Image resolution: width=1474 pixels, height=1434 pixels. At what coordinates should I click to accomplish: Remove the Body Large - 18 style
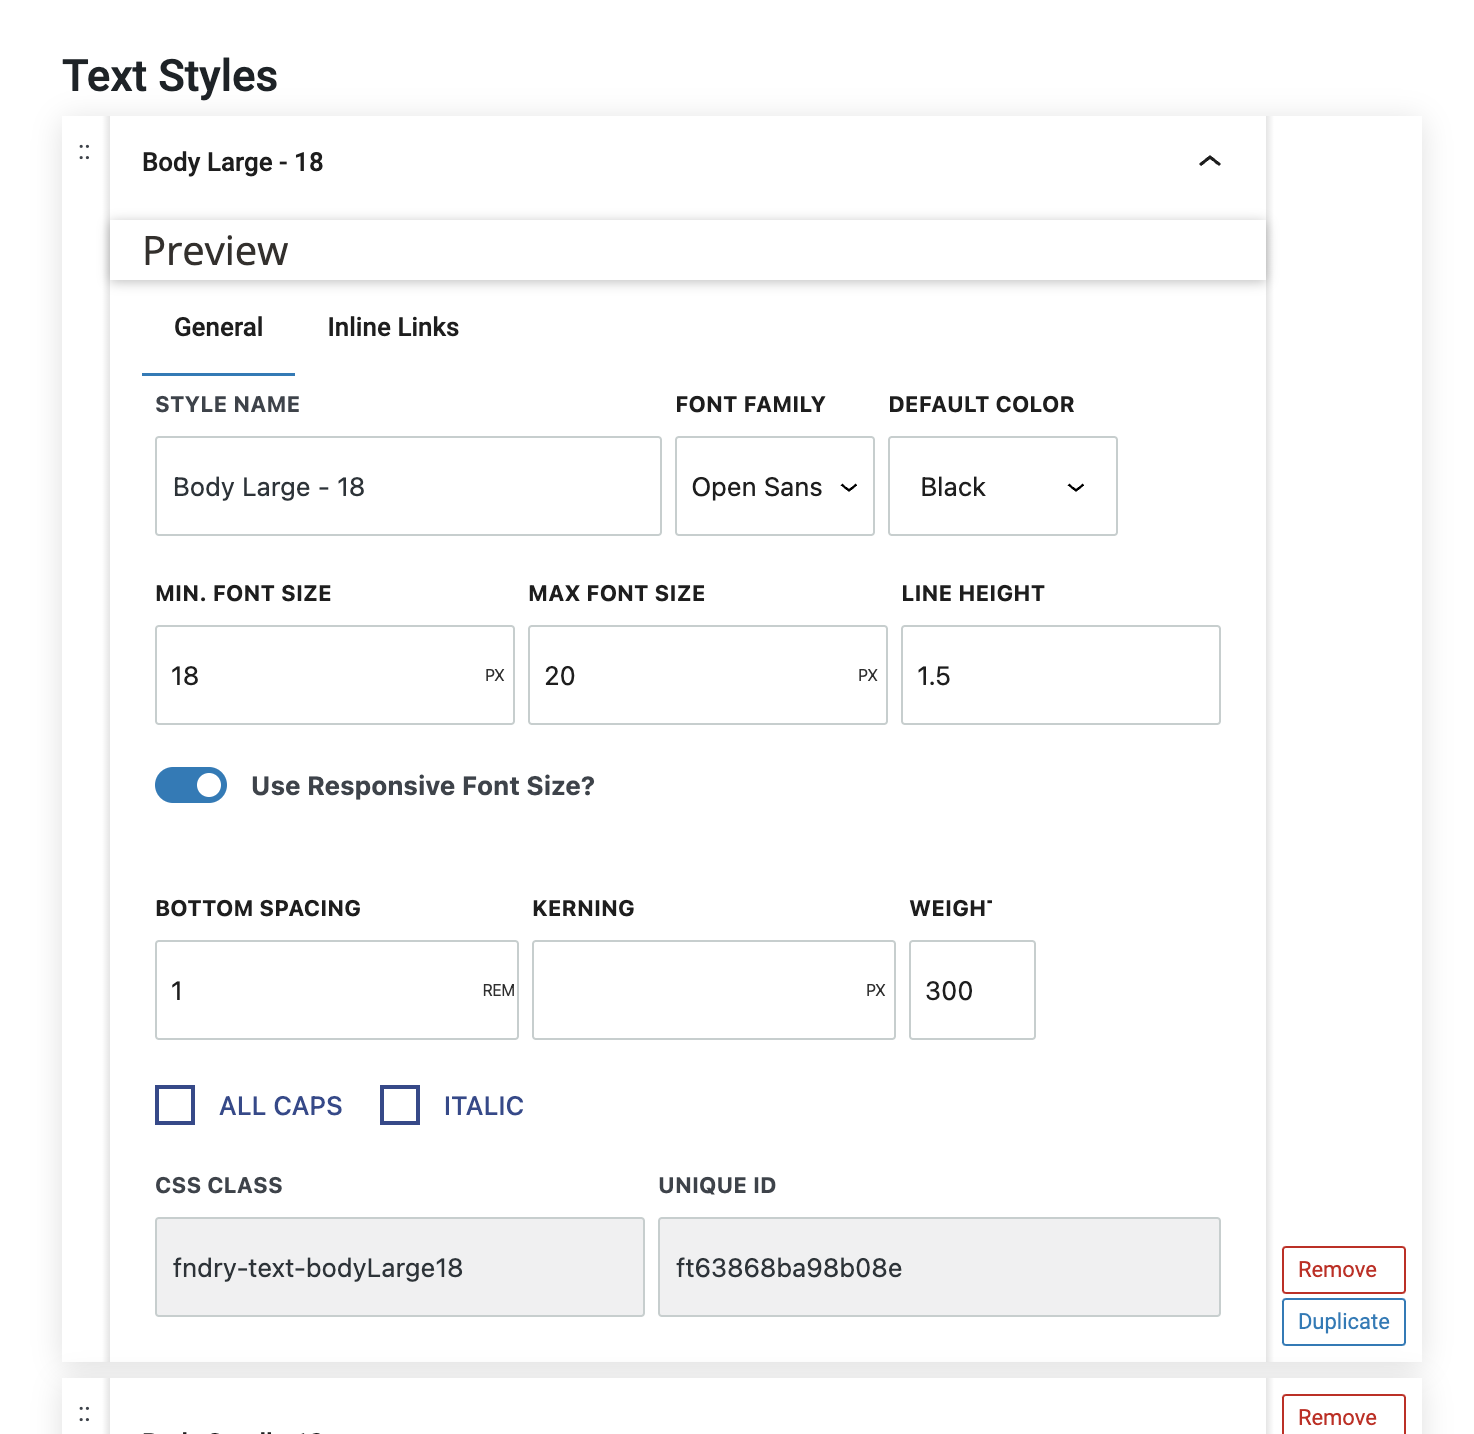[1343, 1269]
